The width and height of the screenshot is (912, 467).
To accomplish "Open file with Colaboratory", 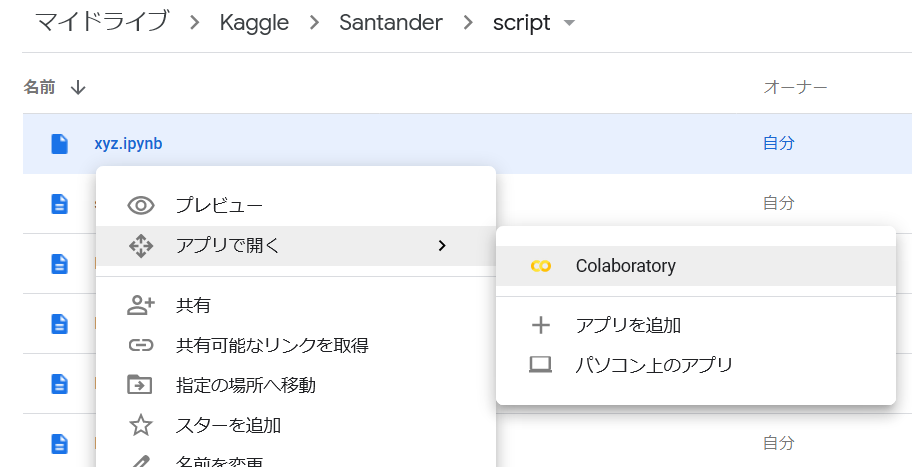I will click(x=696, y=266).
